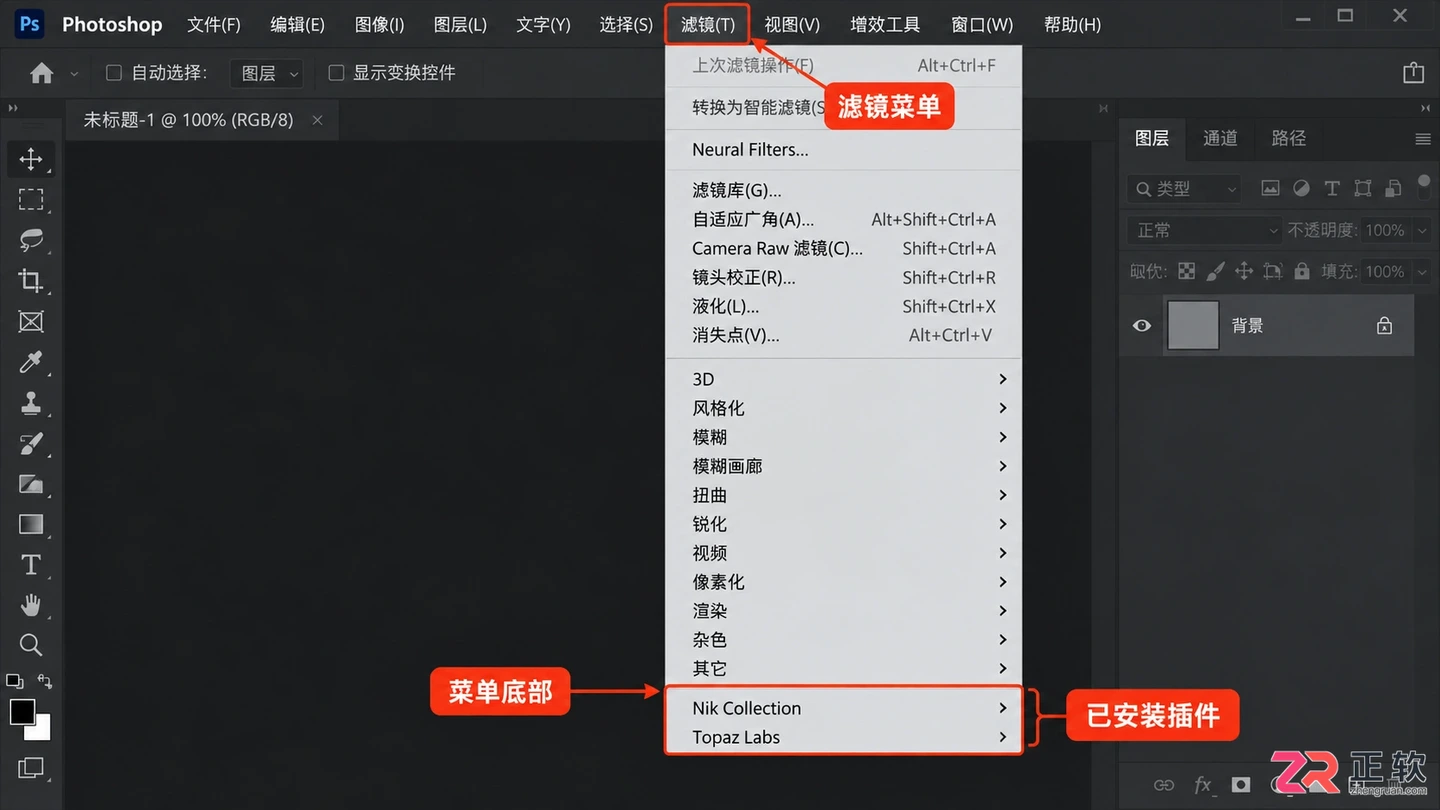Choose the Frame tool
Viewport: 1440px width, 810px height.
click(x=31, y=321)
